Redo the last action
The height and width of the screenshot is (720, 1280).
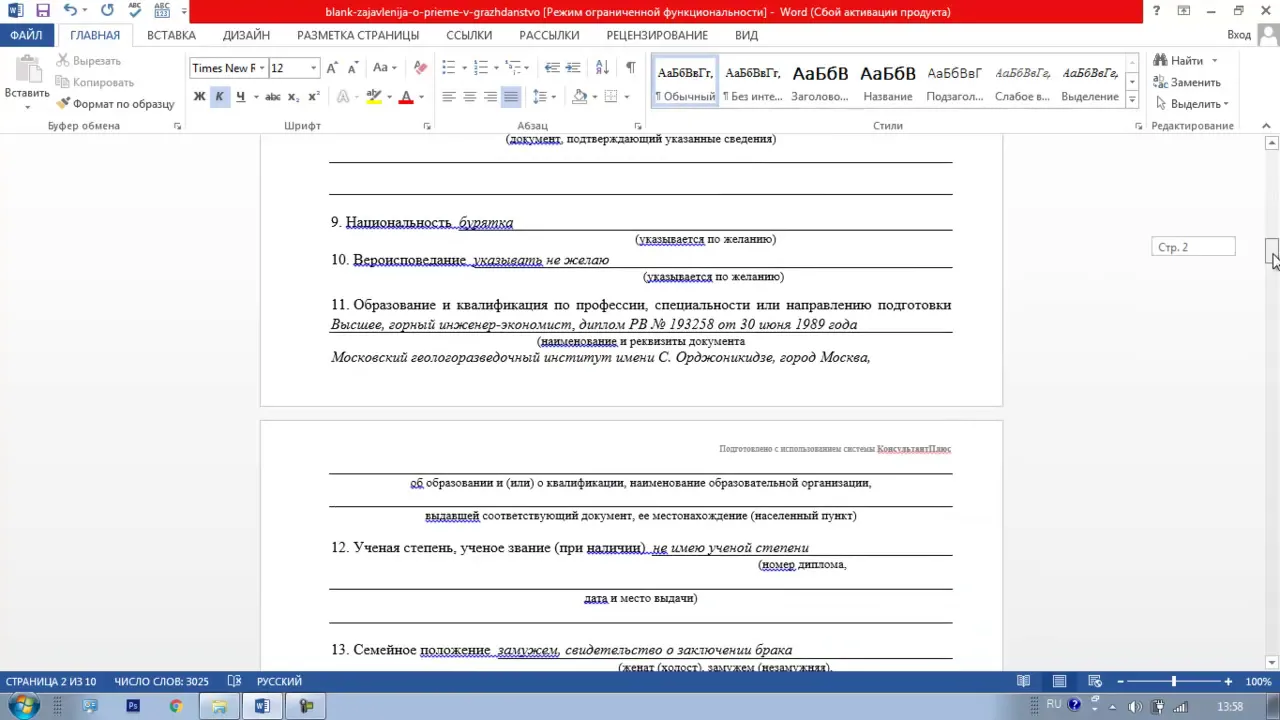[107, 11]
